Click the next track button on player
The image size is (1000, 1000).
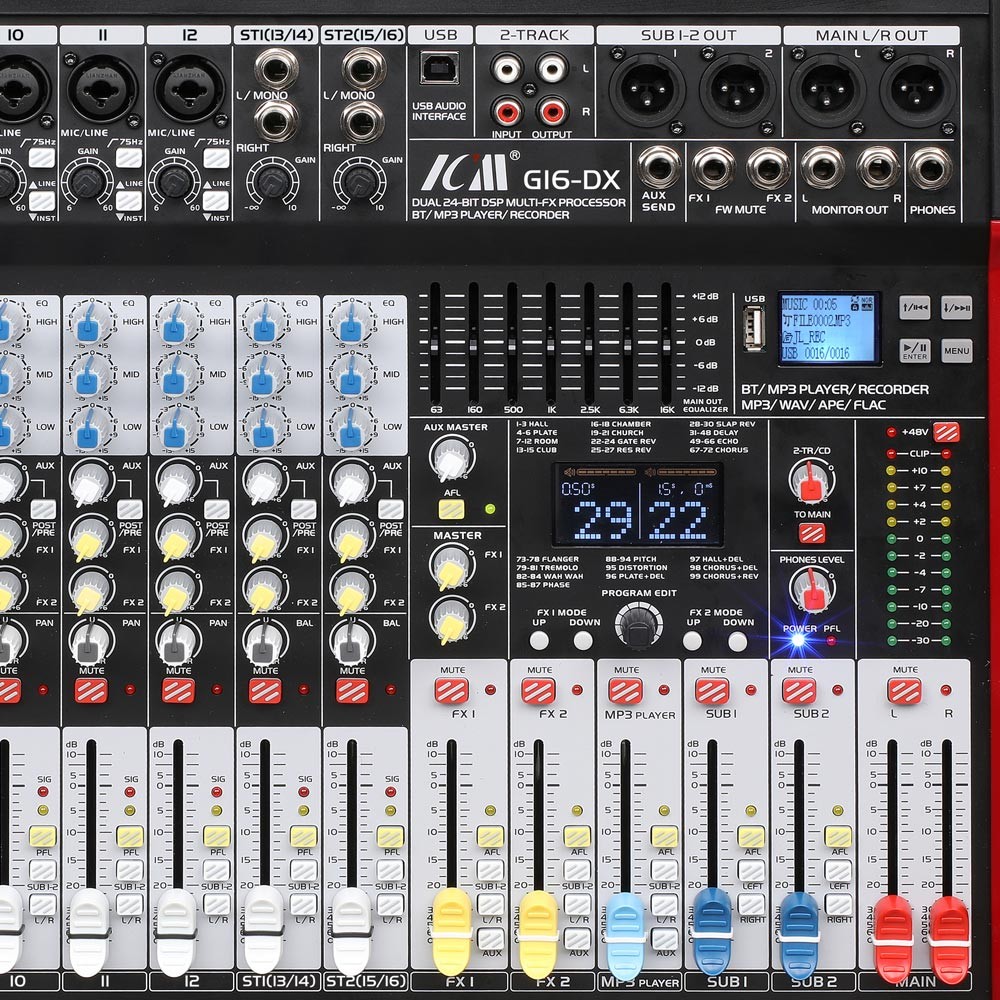click(x=957, y=307)
